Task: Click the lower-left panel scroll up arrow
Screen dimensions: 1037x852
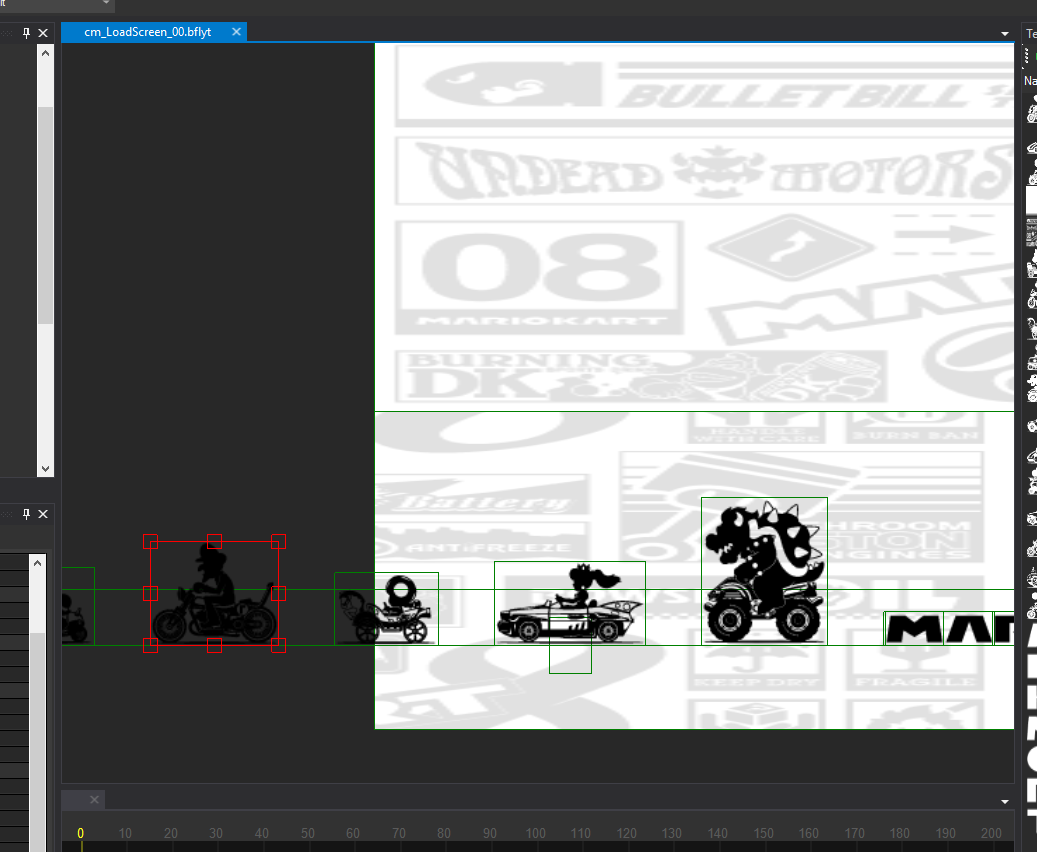Action: pyautogui.click(x=38, y=563)
